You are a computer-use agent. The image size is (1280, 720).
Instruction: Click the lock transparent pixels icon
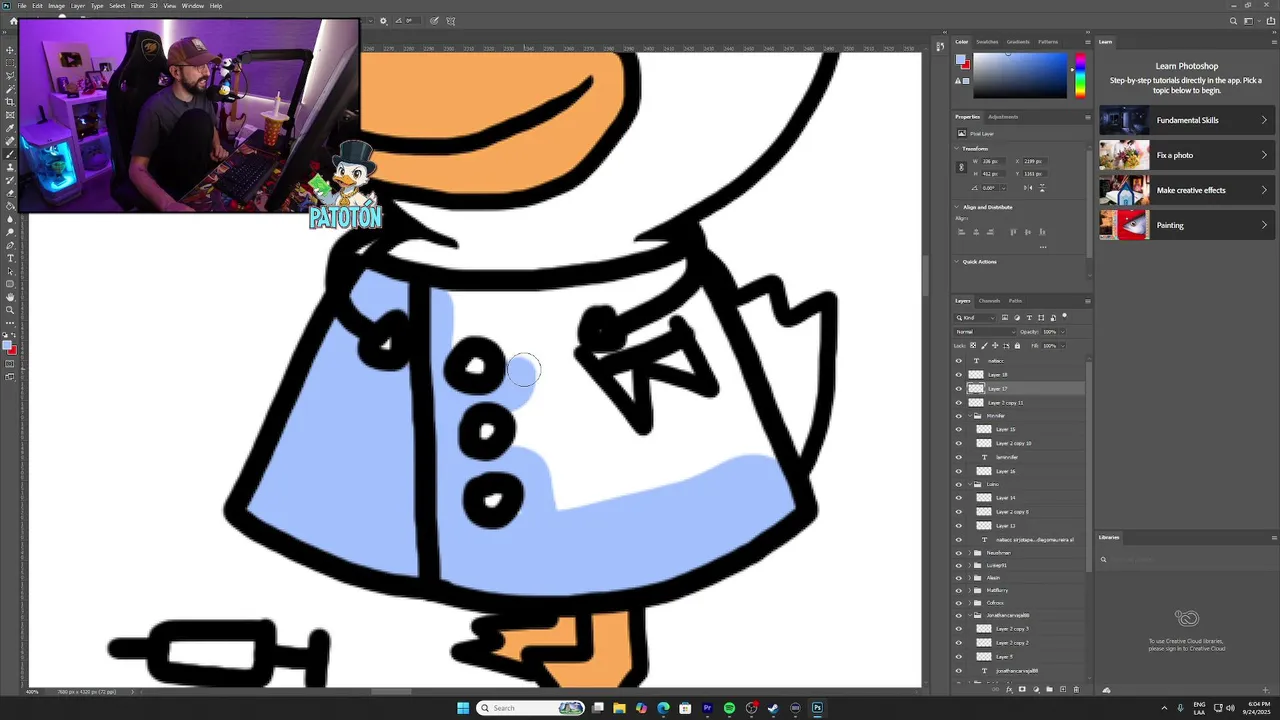(973, 346)
